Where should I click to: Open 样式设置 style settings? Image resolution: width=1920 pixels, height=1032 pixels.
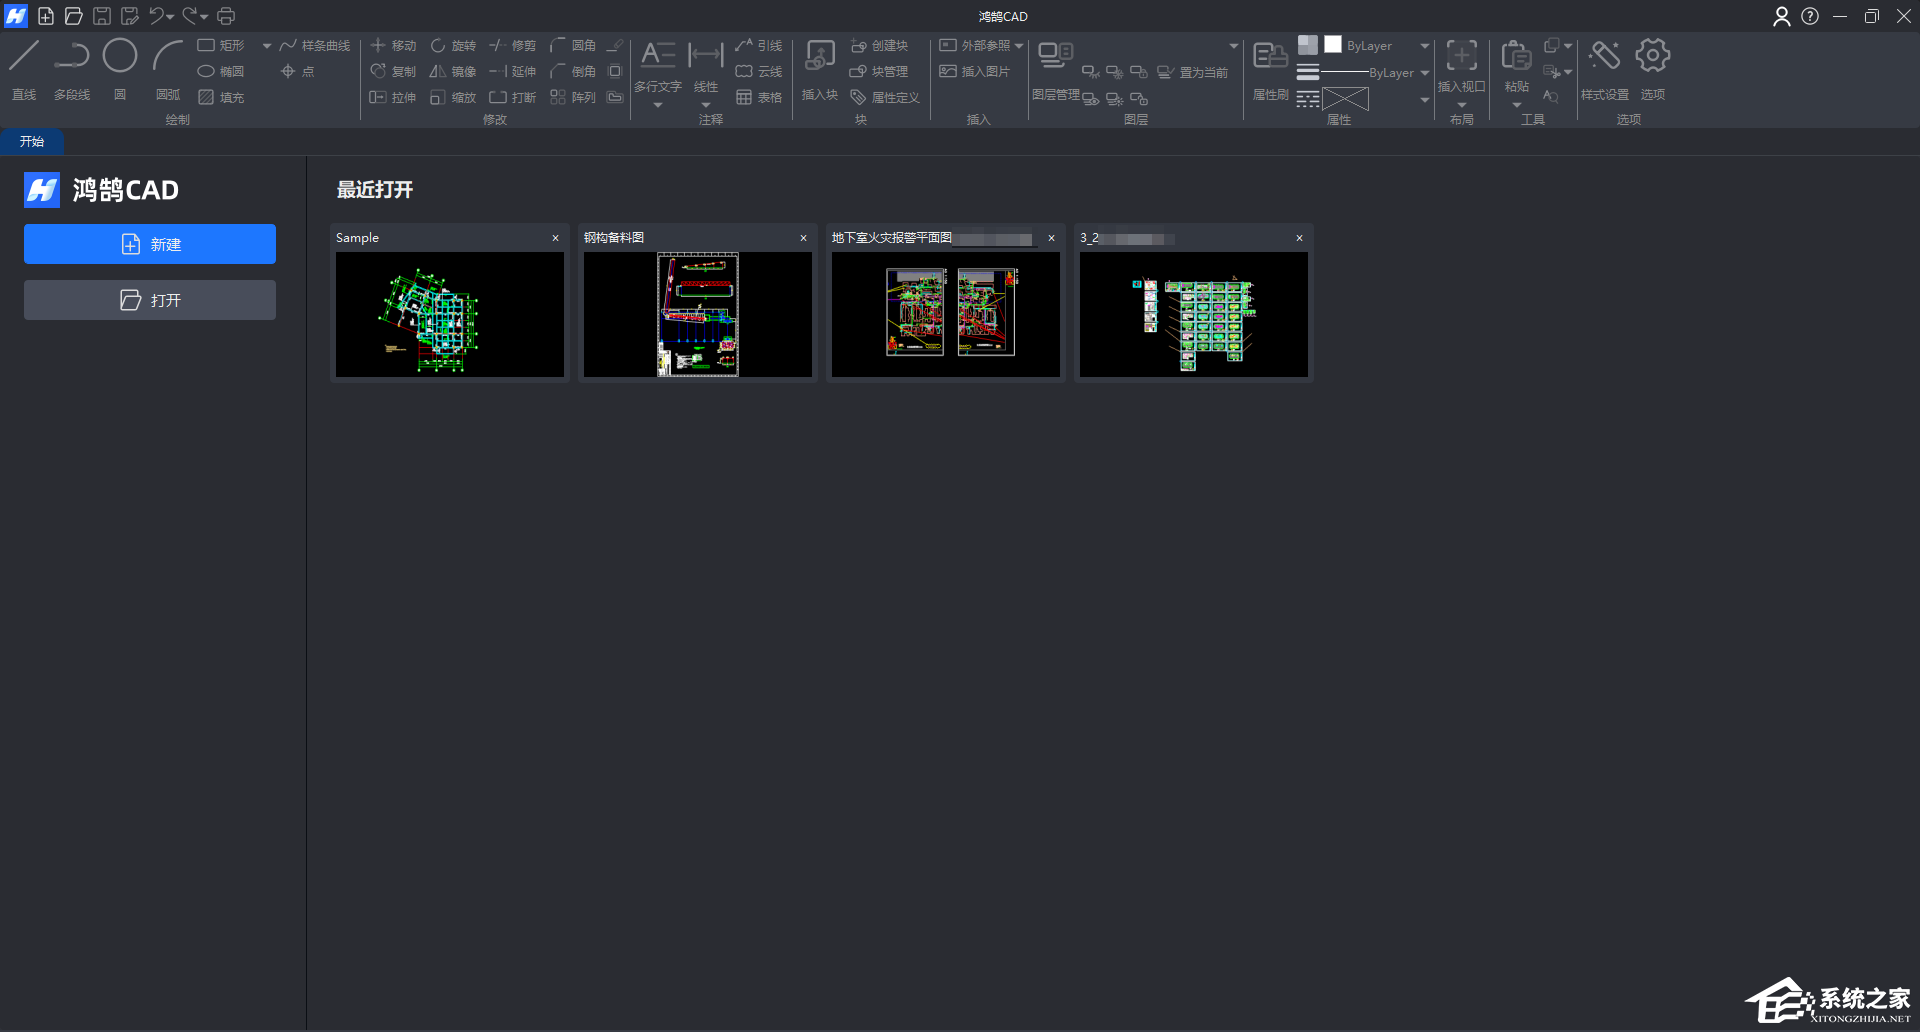[1605, 69]
